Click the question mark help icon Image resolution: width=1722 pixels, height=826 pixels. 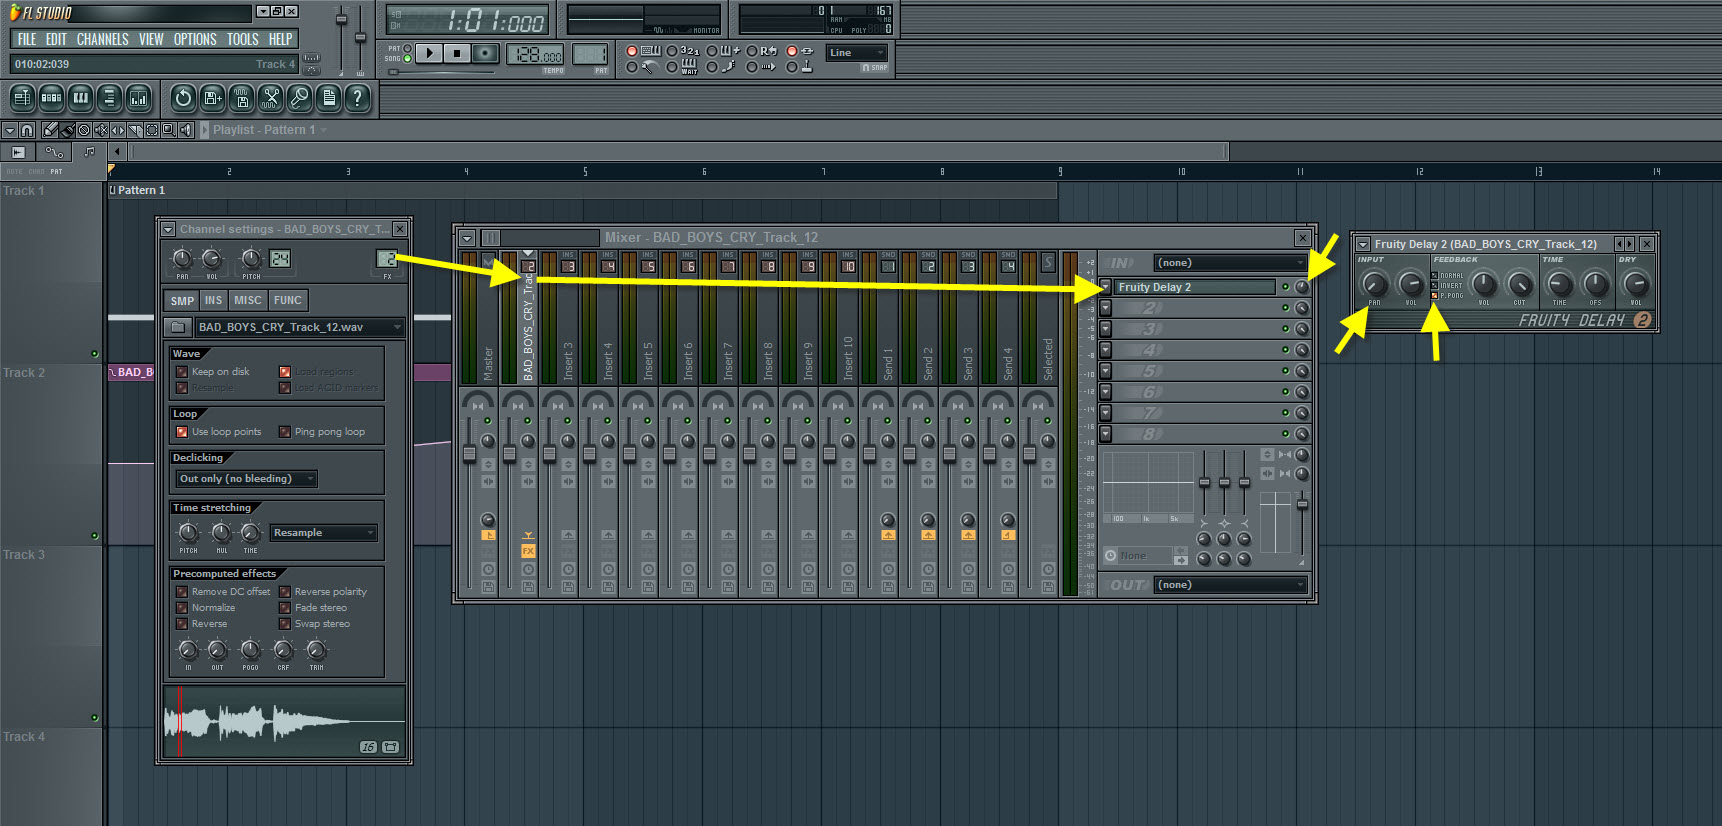[357, 98]
